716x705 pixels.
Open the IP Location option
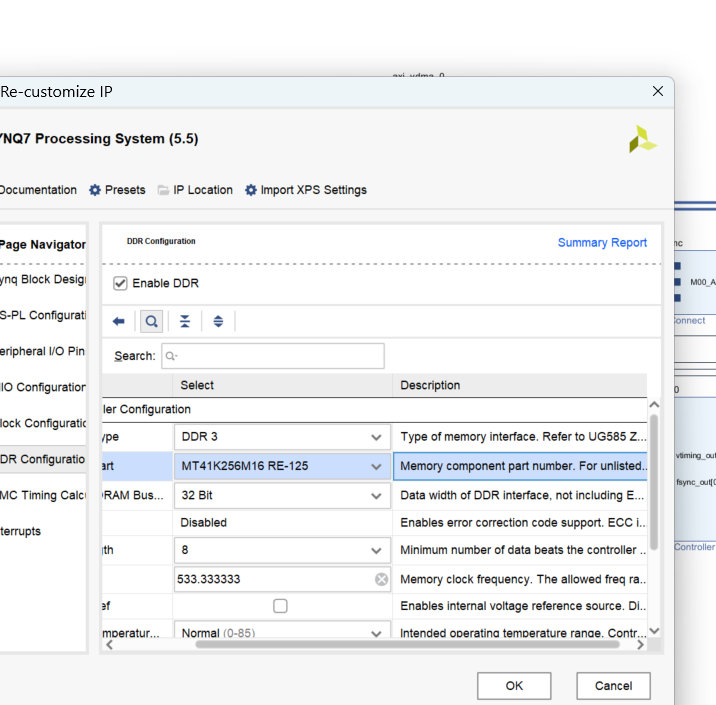pyautogui.click(x=203, y=190)
